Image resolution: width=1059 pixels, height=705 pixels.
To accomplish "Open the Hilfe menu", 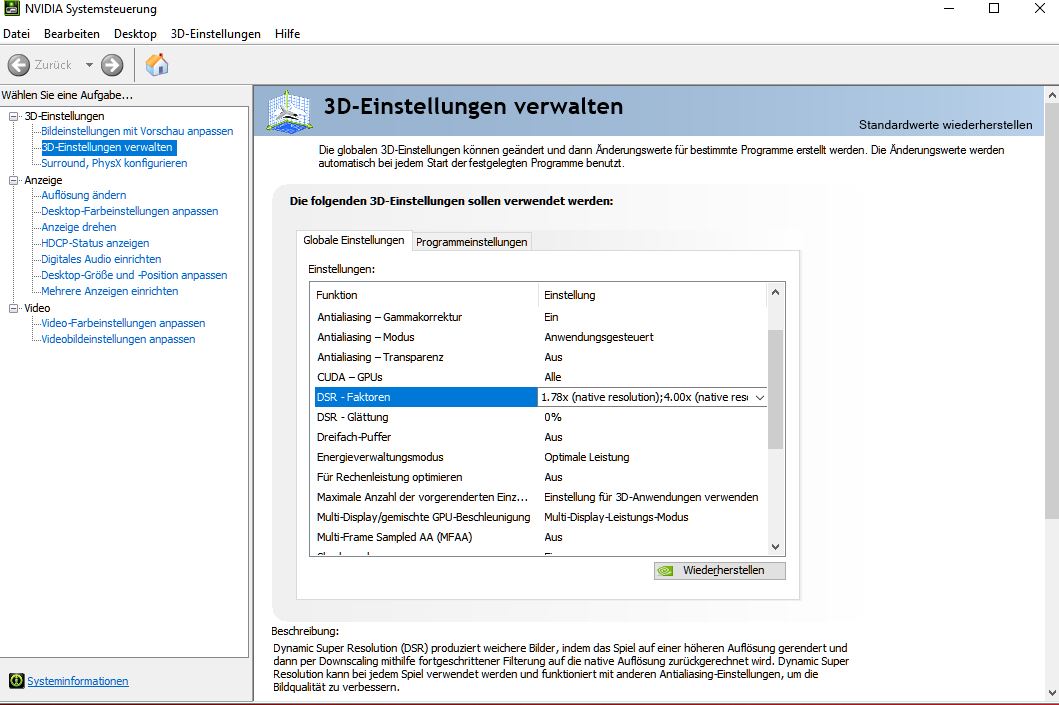I will [287, 34].
